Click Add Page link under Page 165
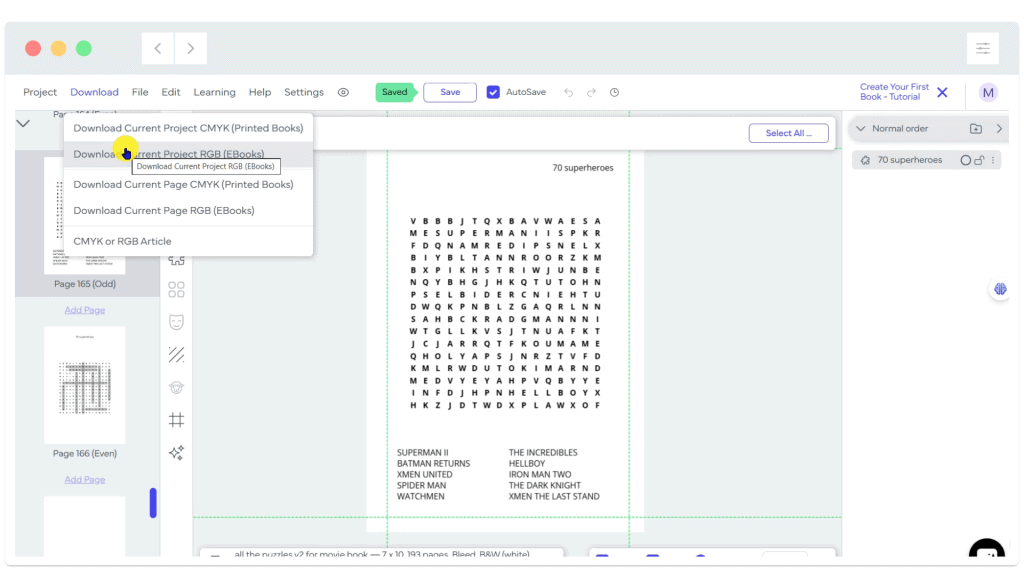Viewport: 1024px width, 587px height. point(84,310)
